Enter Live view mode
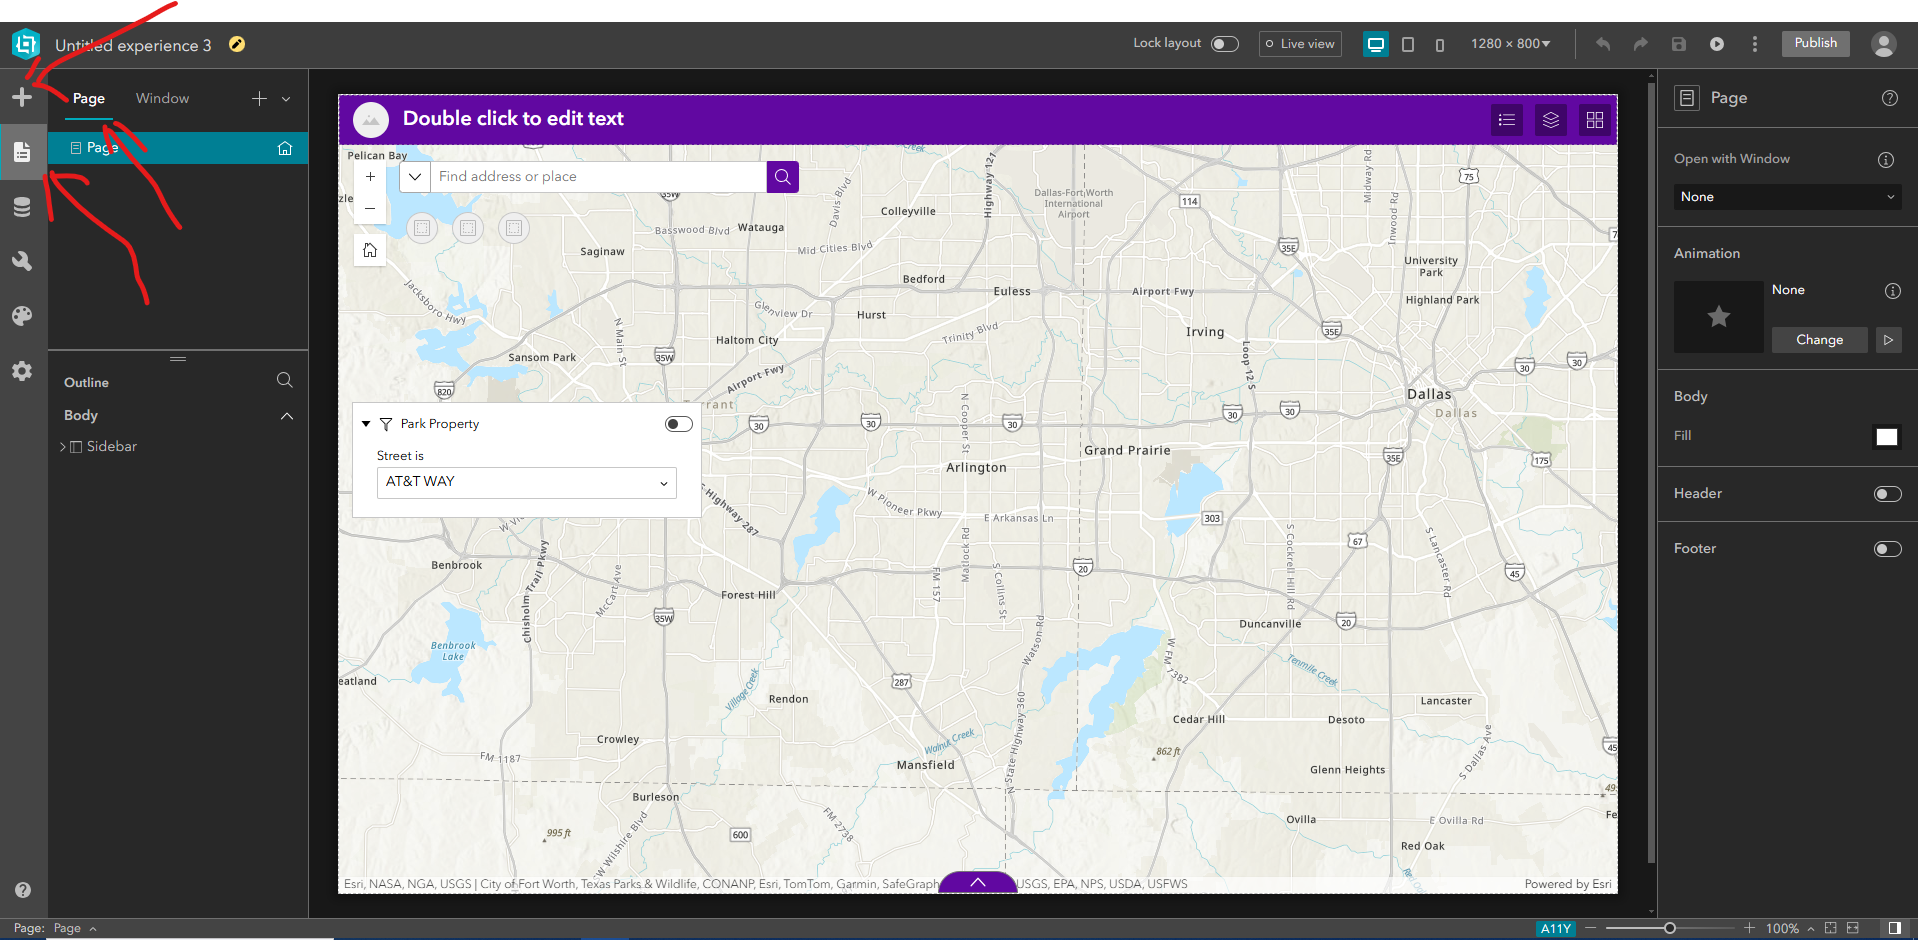The width and height of the screenshot is (1918, 940). point(1299,43)
